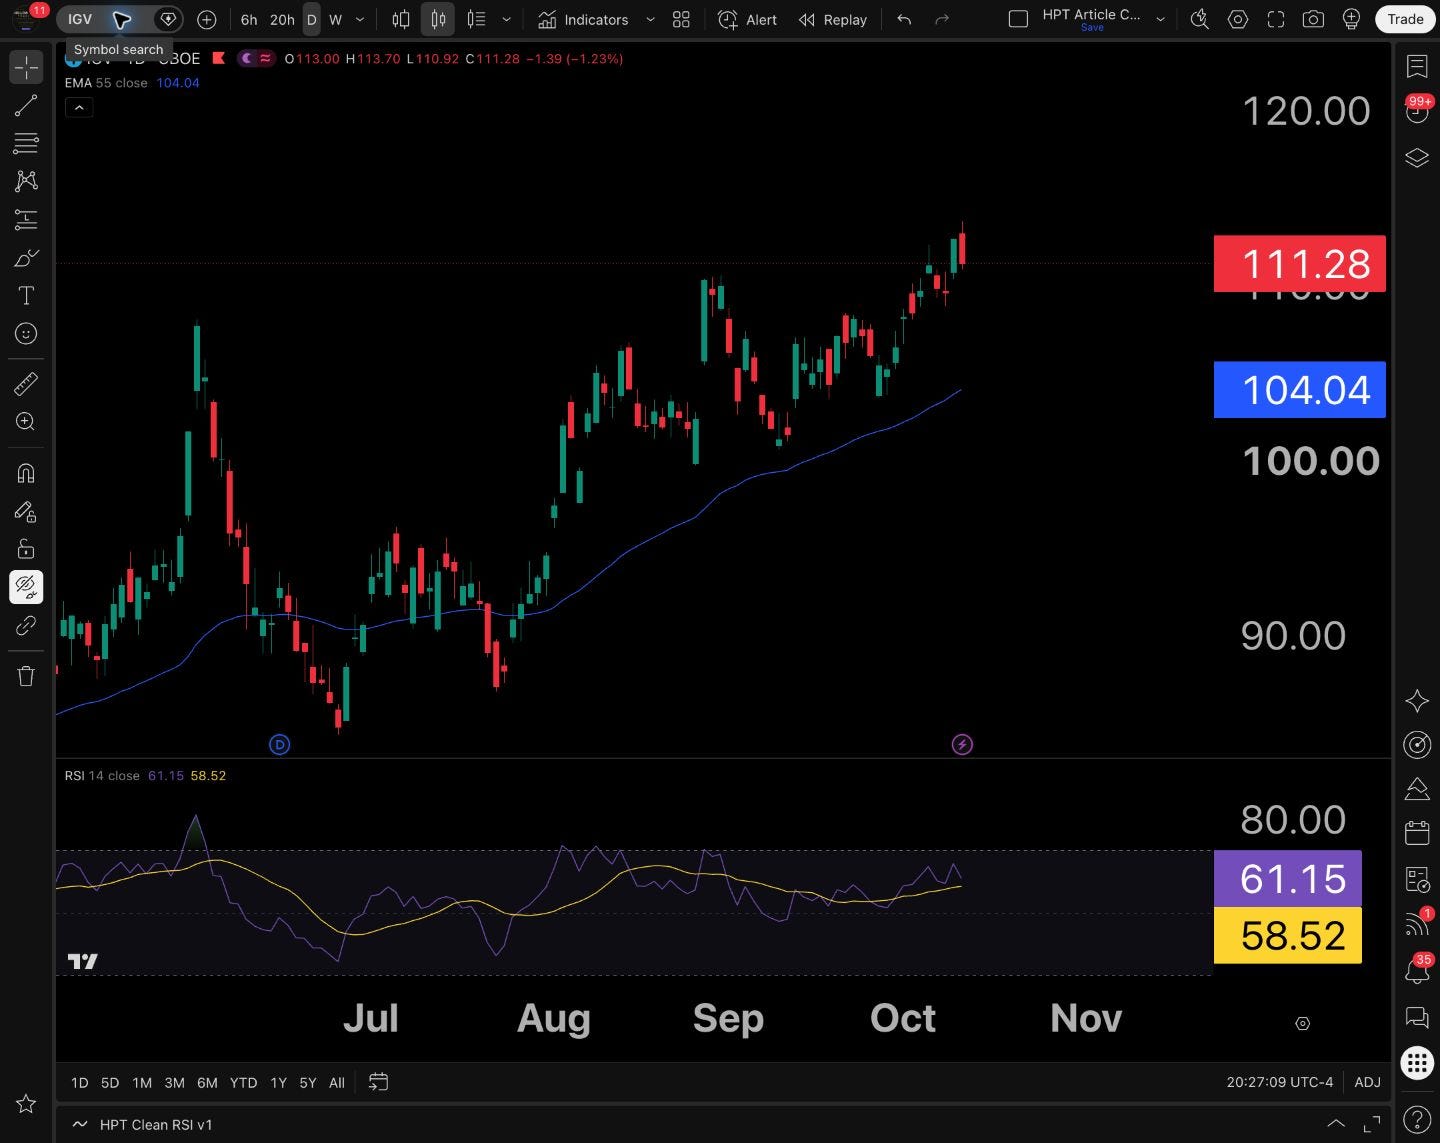This screenshot has width=1440, height=1143.
Task: Collapse the HPT Clean RSI panel
Action: 1335,1124
